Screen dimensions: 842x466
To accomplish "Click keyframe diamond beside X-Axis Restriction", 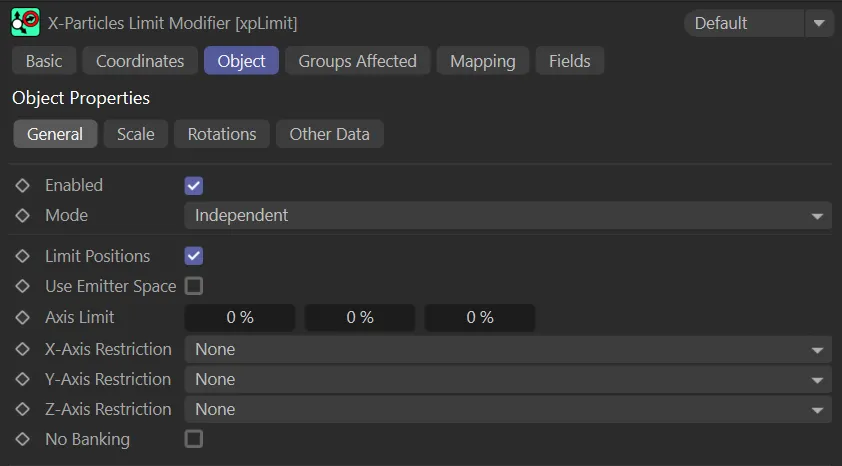I will pyautogui.click(x=23, y=350).
